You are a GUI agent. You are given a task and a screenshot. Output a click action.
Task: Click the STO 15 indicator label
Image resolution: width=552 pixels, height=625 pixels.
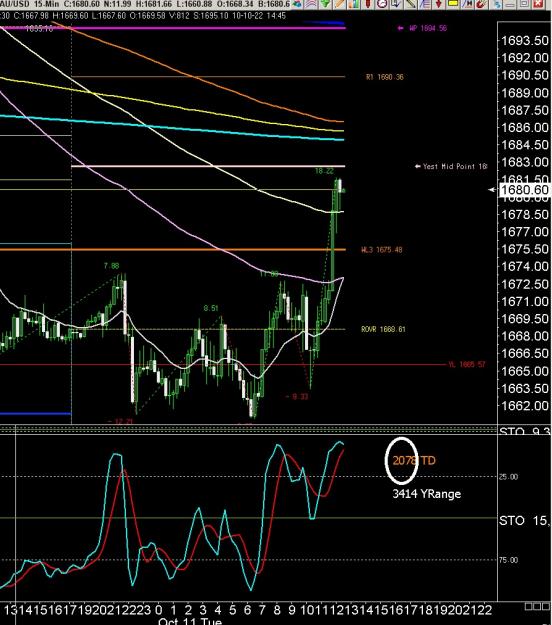524,520
